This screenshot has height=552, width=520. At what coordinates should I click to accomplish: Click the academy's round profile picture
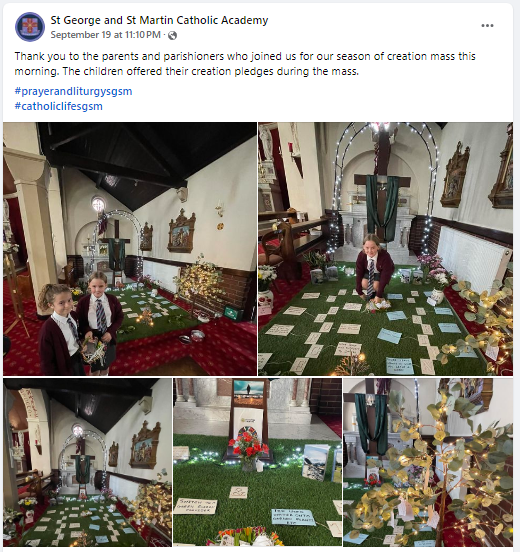click(x=30, y=27)
